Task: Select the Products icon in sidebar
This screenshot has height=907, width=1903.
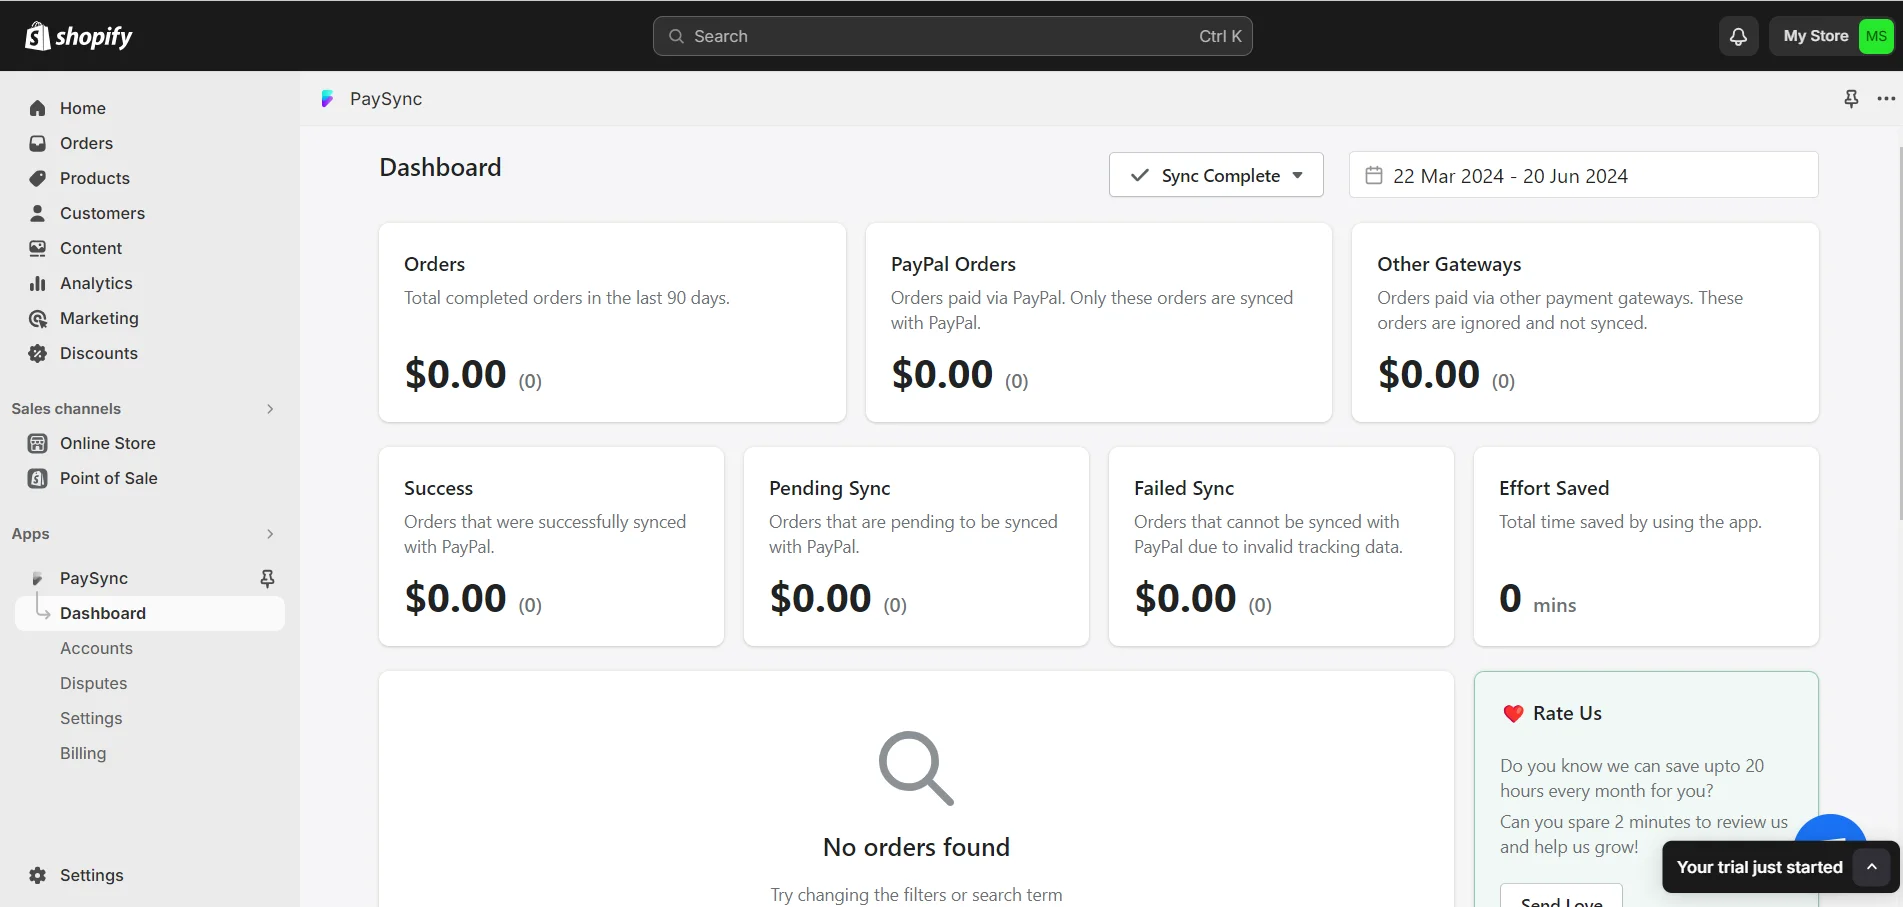Action: click(x=36, y=178)
